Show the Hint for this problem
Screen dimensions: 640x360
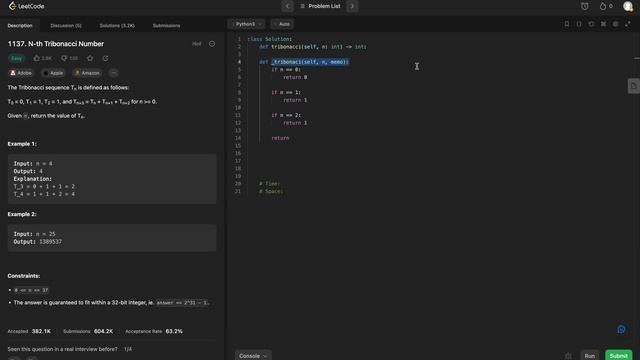point(197,44)
